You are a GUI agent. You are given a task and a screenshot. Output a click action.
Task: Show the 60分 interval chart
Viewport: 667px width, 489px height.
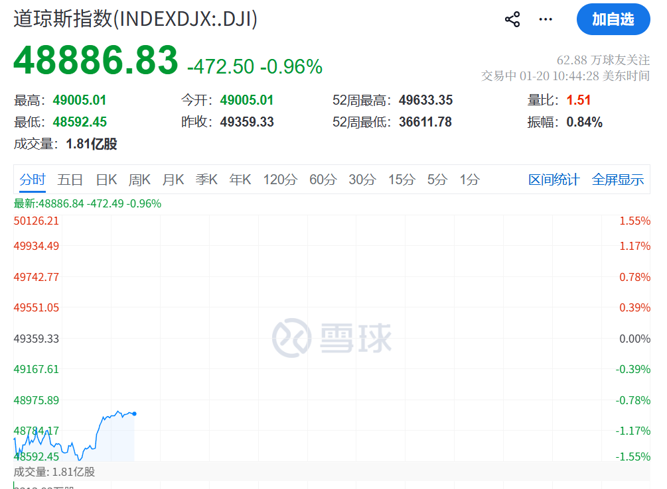(x=323, y=180)
